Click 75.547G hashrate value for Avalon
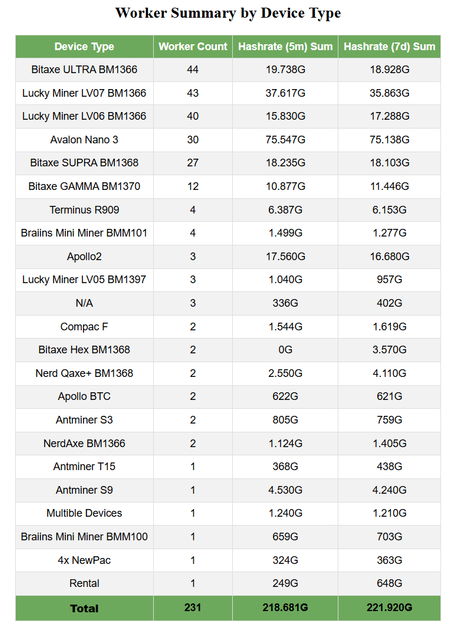Viewport: 455px width, 640px height. click(x=285, y=140)
